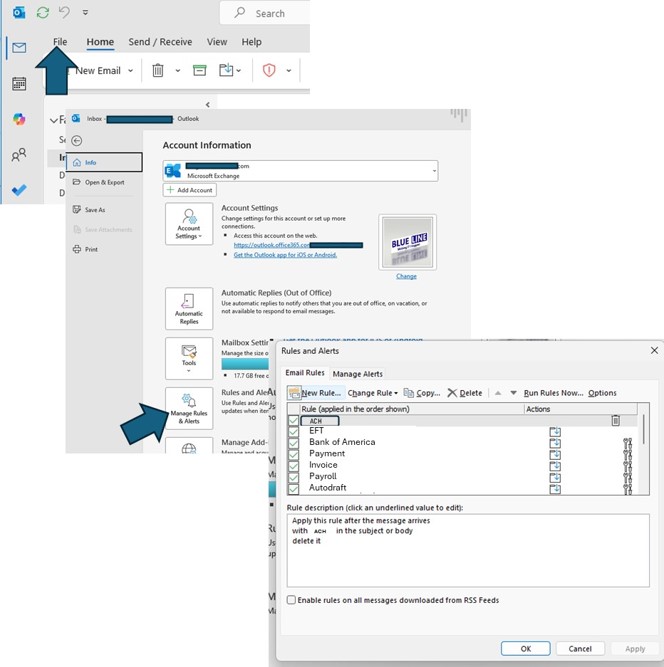Switch to the Manage Alerts tab
664x667 pixels.
tap(358, 374)
